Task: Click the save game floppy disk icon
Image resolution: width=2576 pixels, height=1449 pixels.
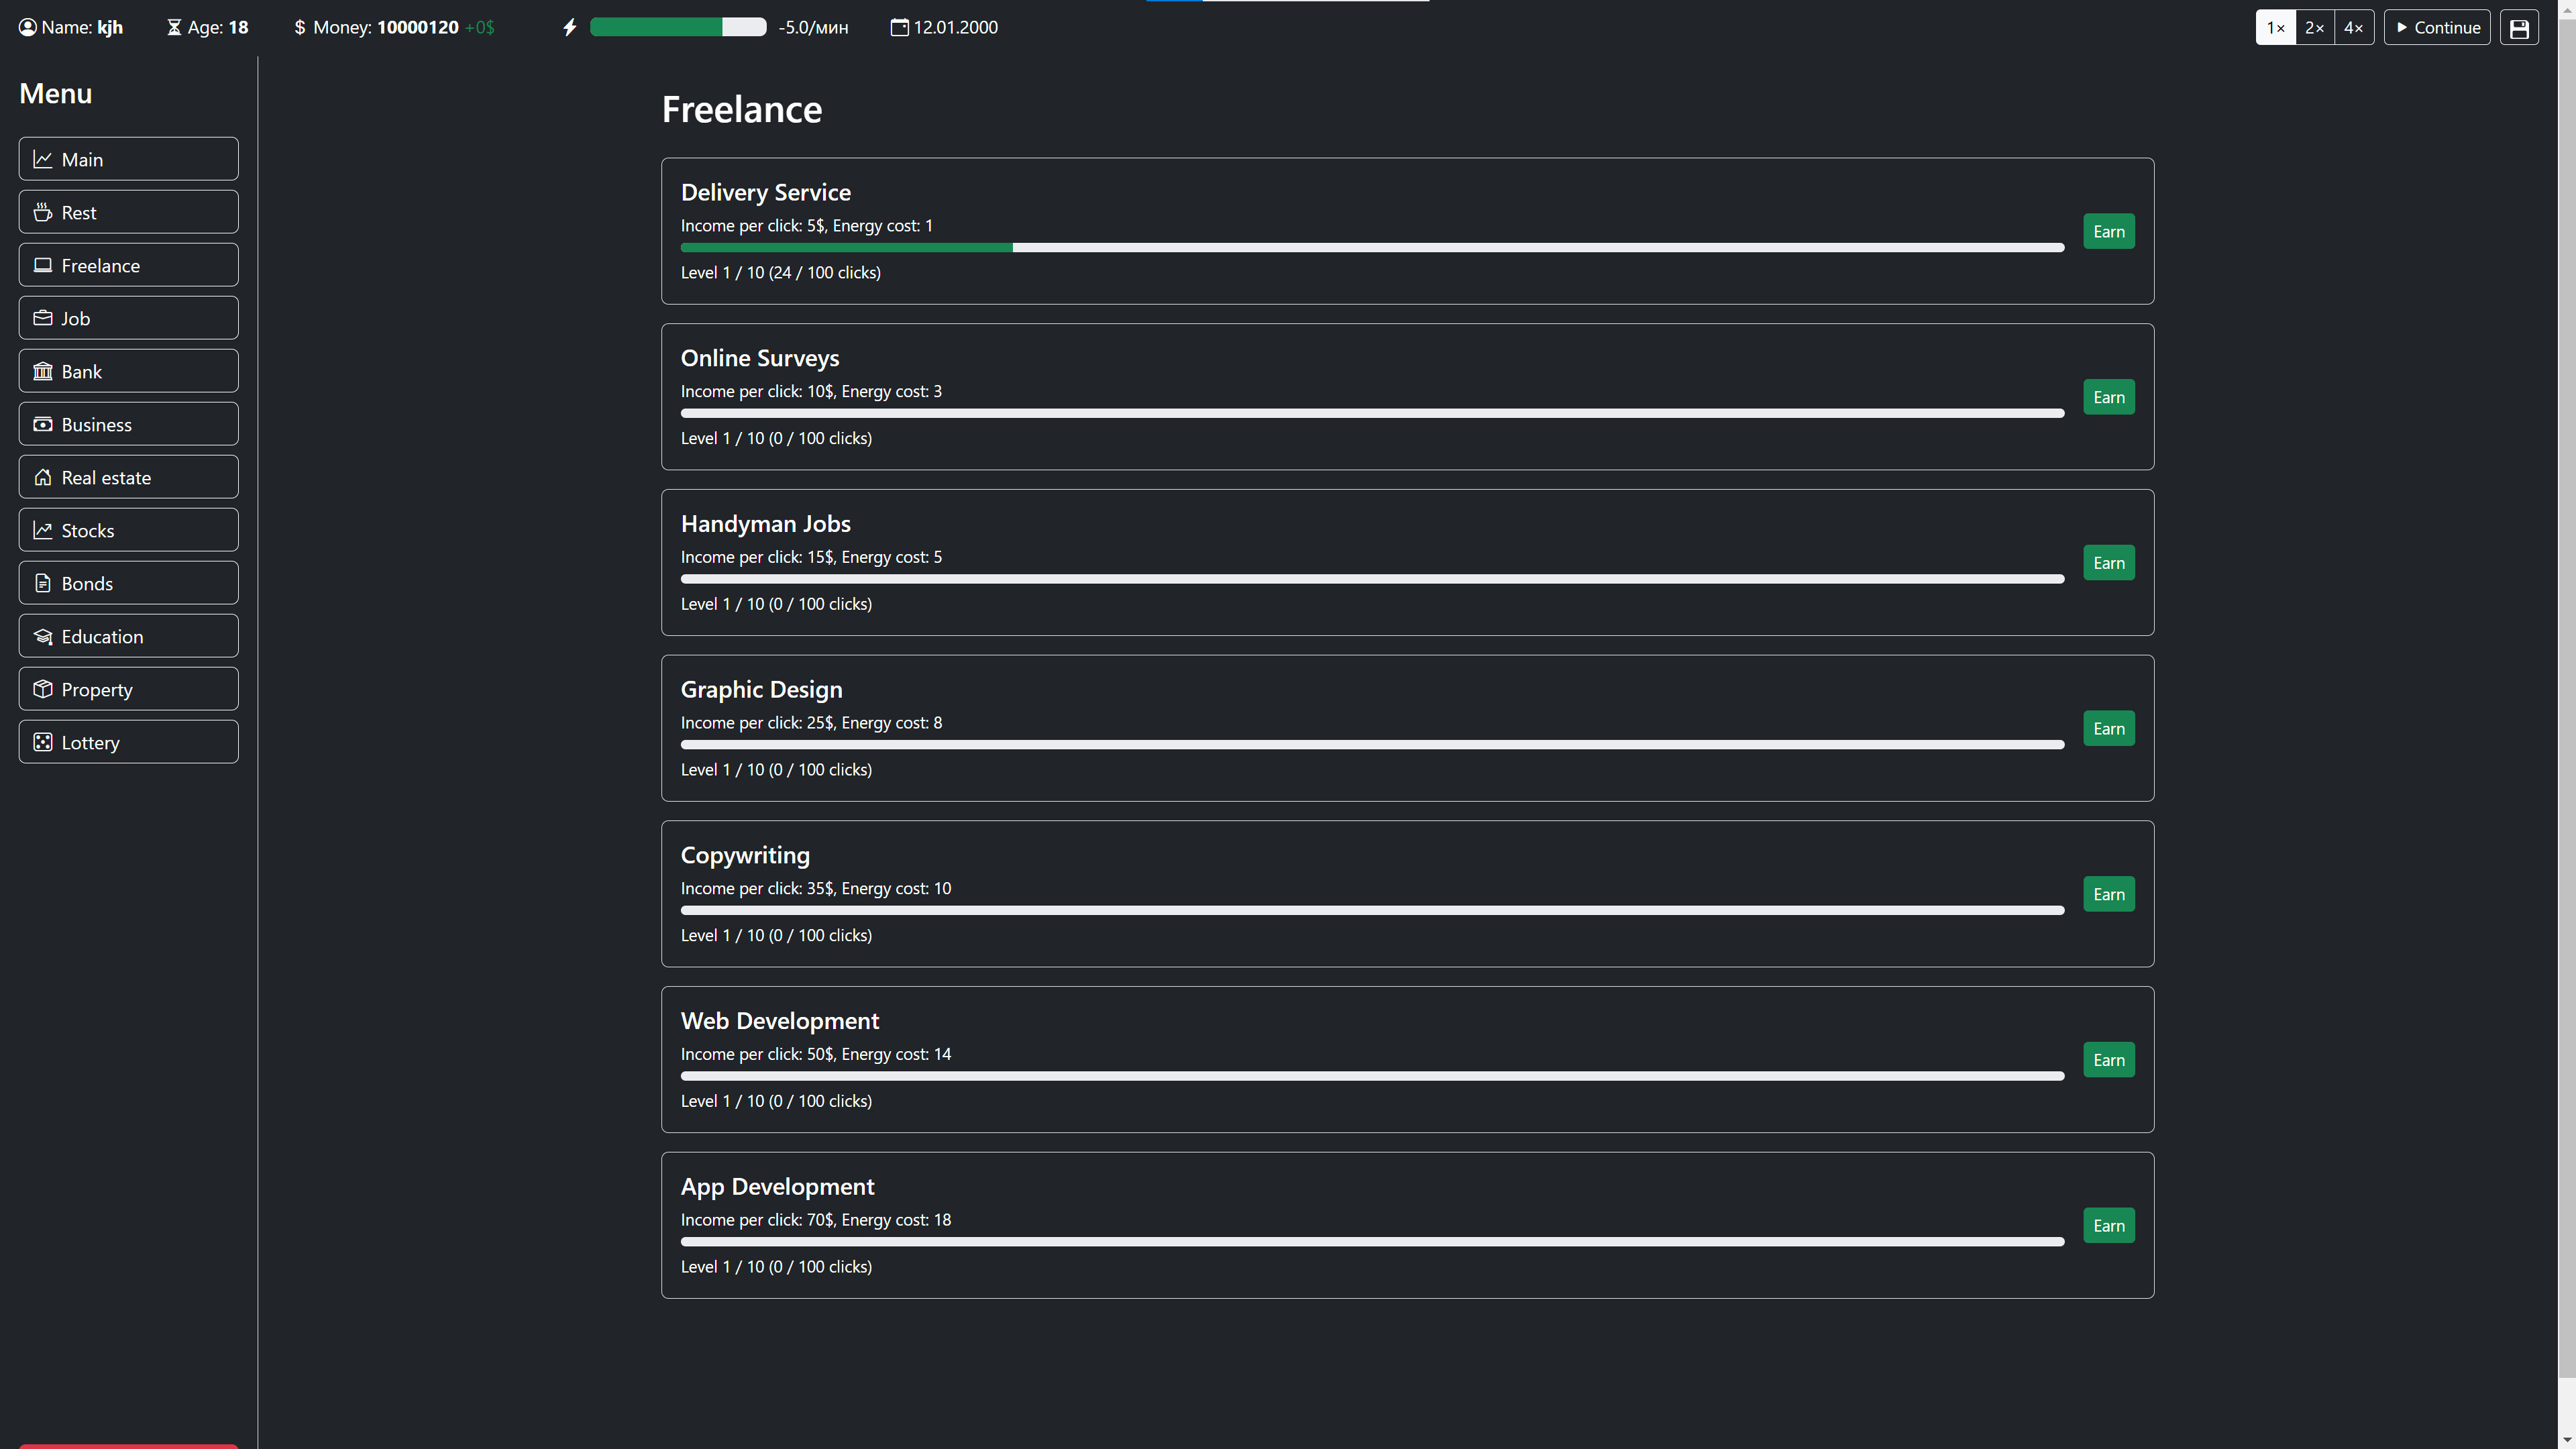Action: 2519,27
